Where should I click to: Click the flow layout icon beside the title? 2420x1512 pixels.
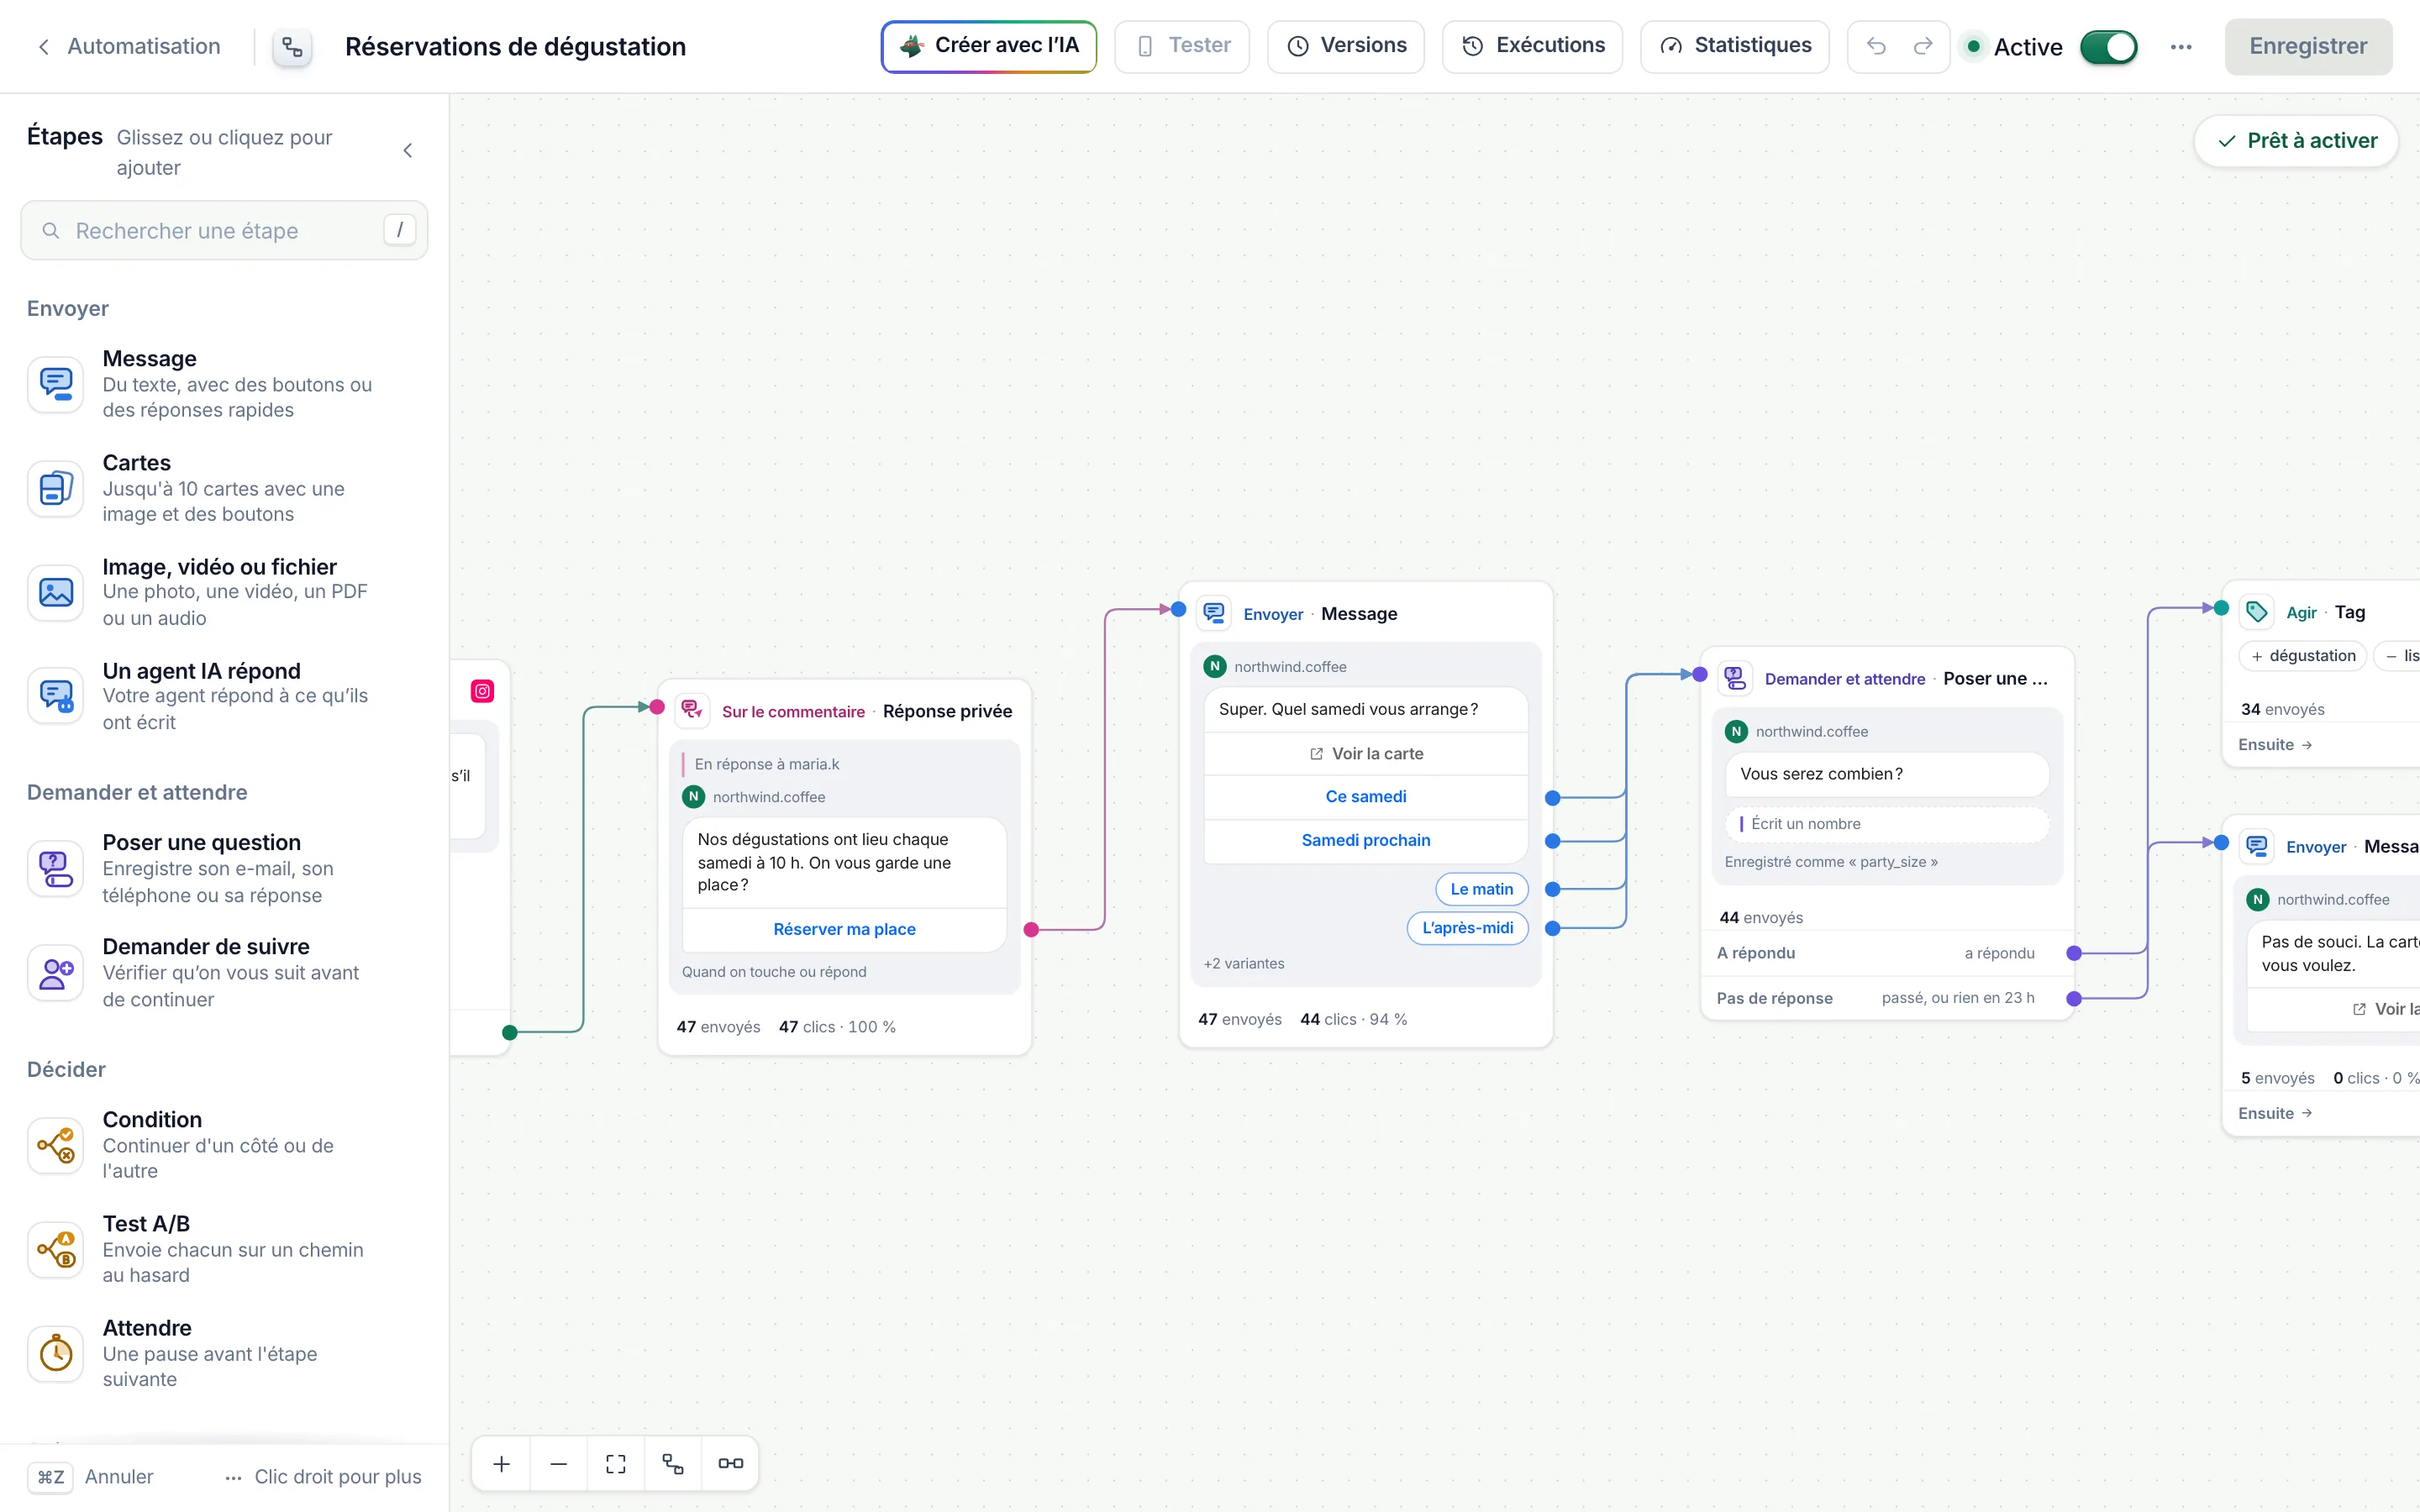click(x=292, y=47)
